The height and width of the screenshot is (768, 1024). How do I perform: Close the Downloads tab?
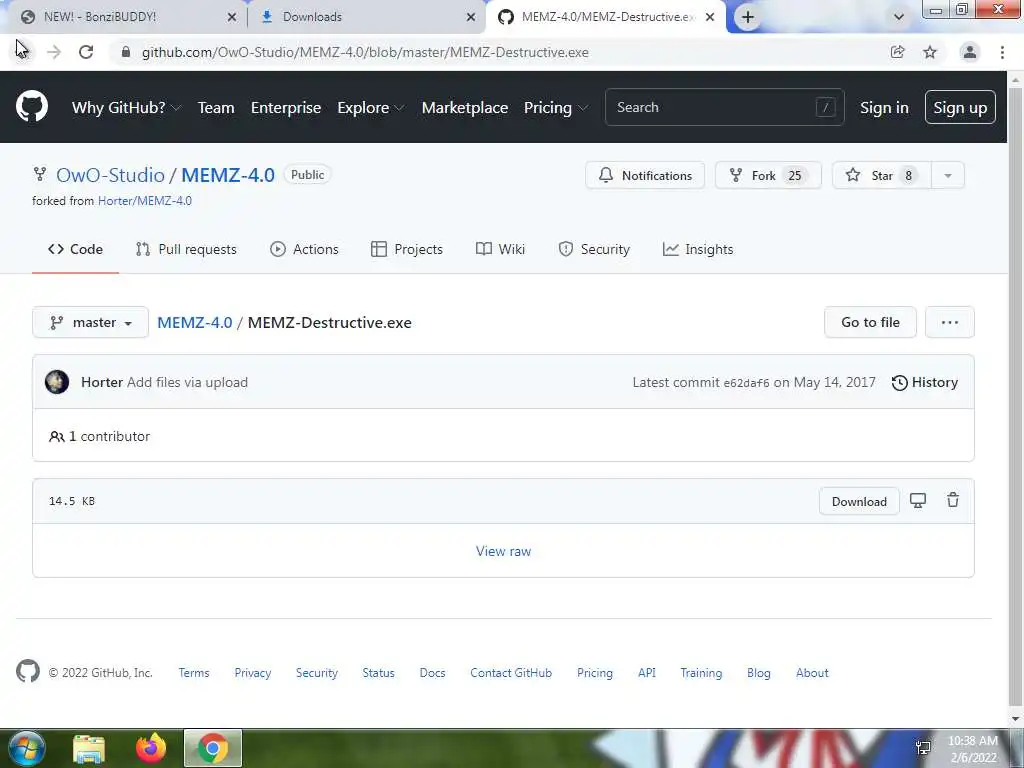point(471,17)
